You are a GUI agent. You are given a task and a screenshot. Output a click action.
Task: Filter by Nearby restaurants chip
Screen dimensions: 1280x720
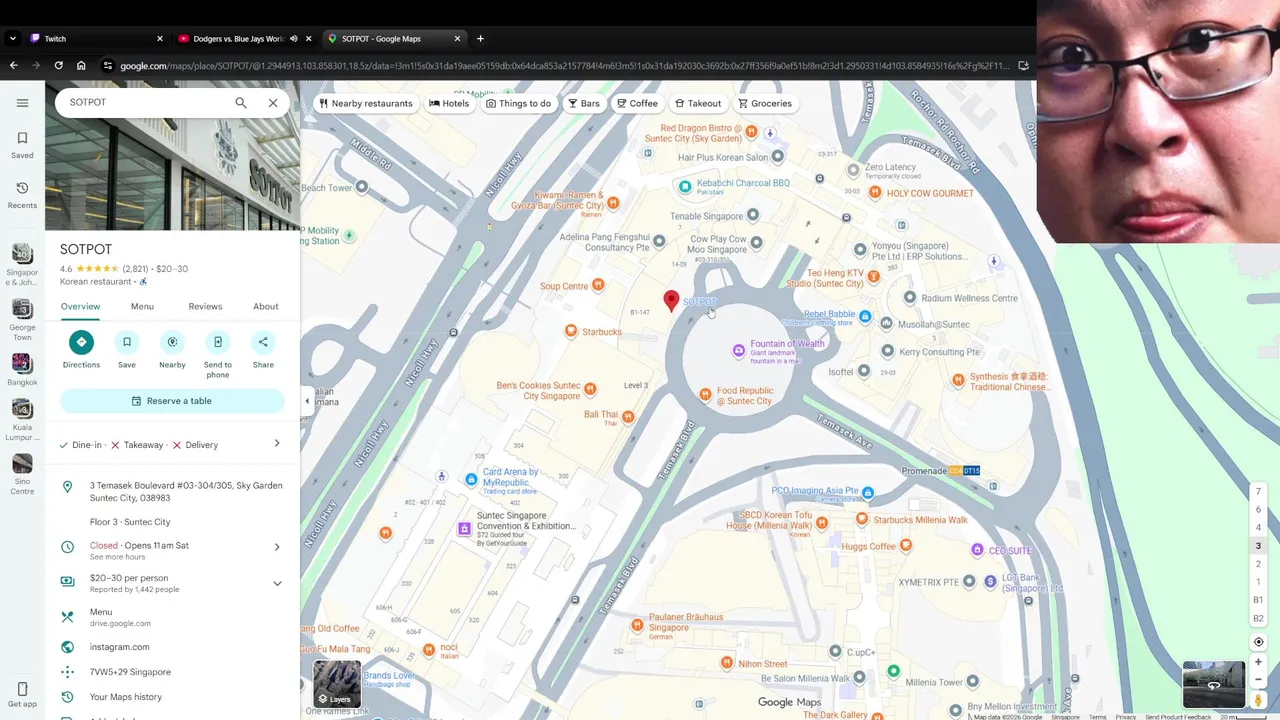(365, 103)
